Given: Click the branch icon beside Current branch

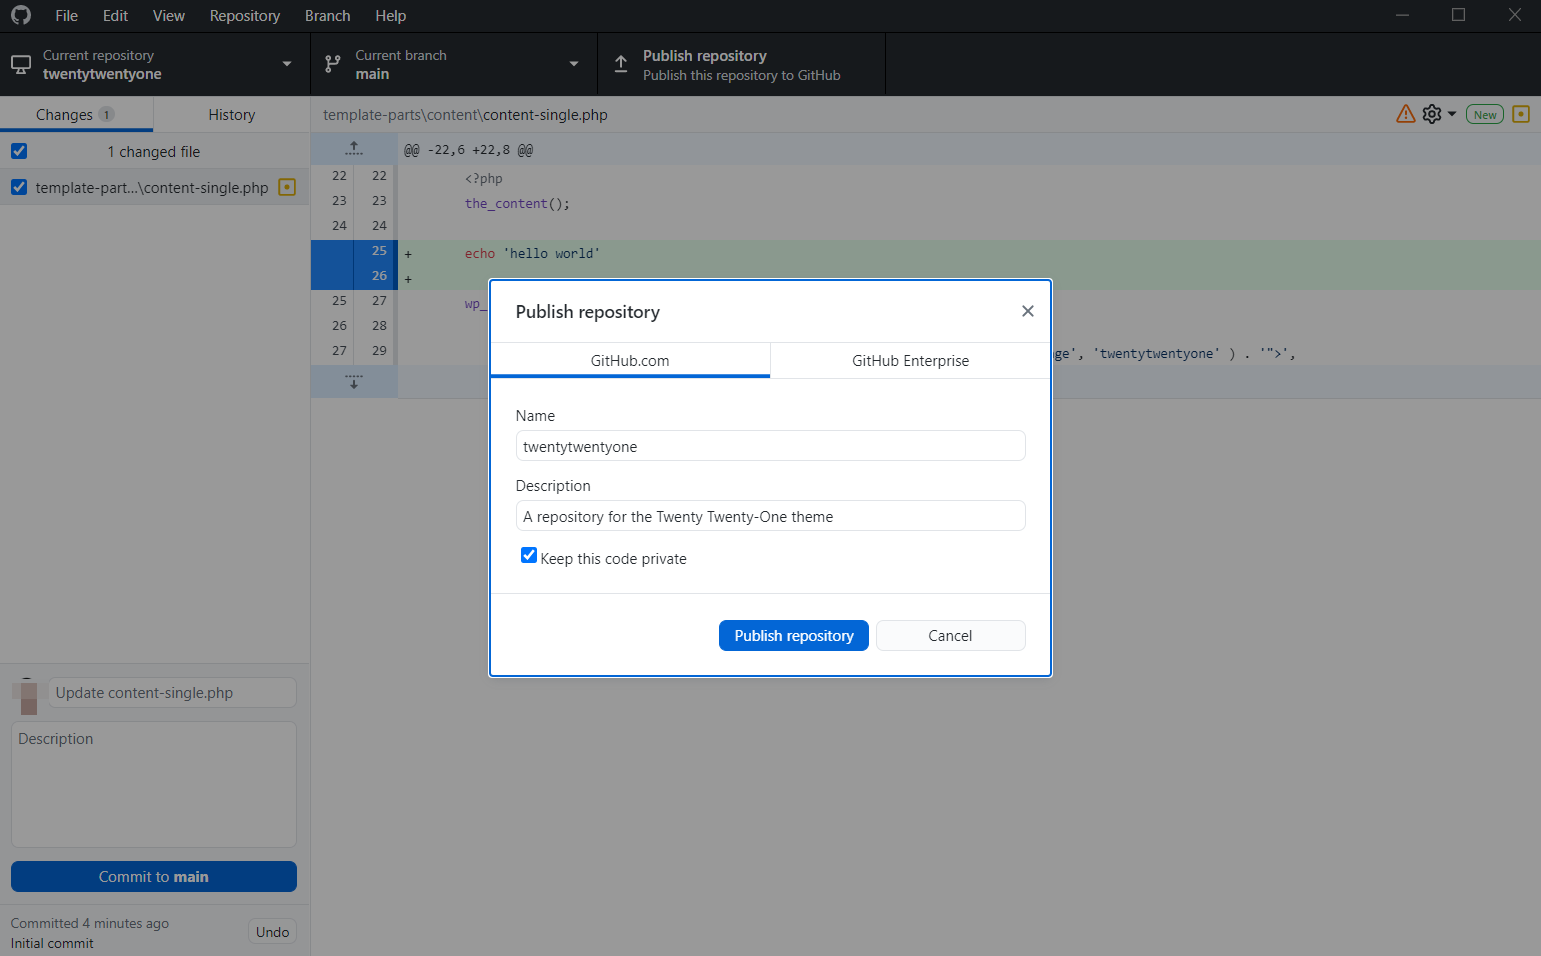Looking at the screenshot, I should click(333, 64).
